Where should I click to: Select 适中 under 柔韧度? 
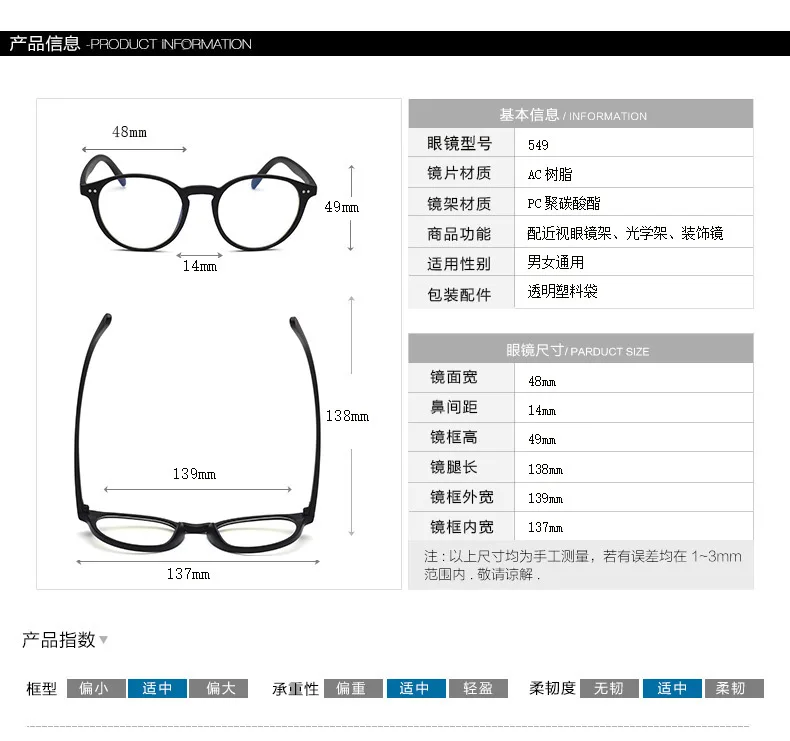672,688
